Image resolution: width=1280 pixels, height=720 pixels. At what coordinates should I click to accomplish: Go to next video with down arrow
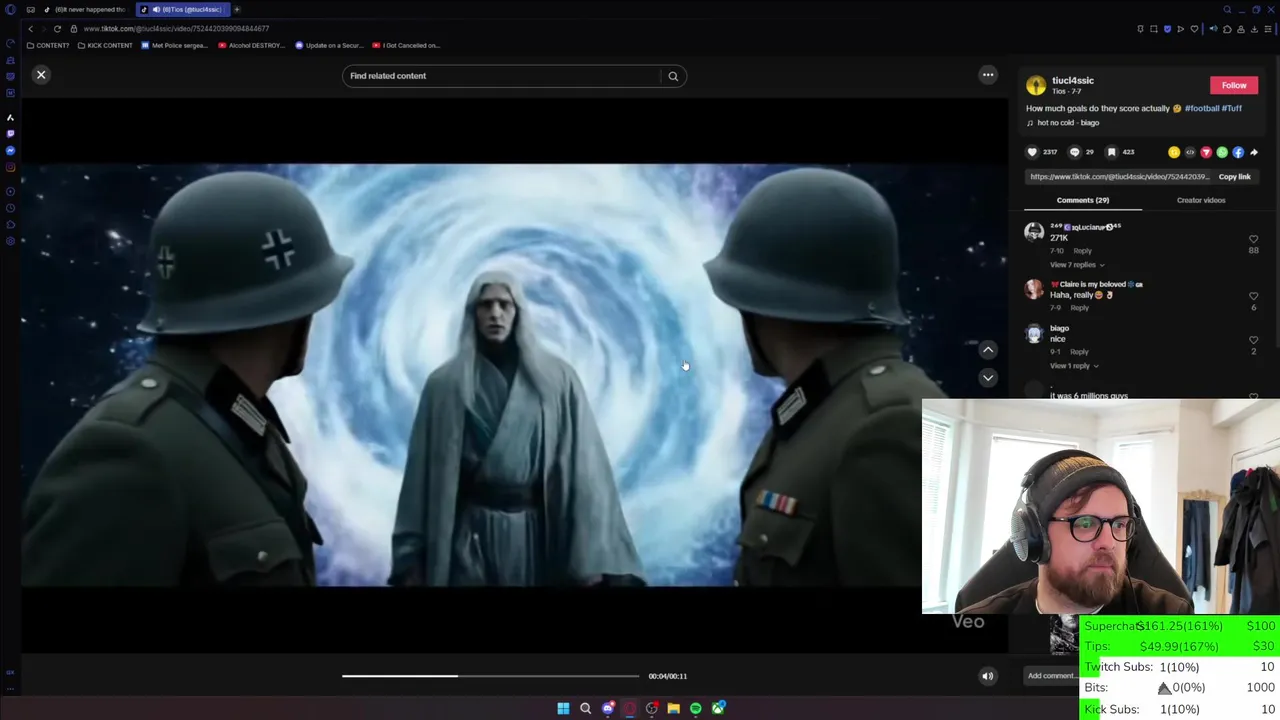click(988, 378)
